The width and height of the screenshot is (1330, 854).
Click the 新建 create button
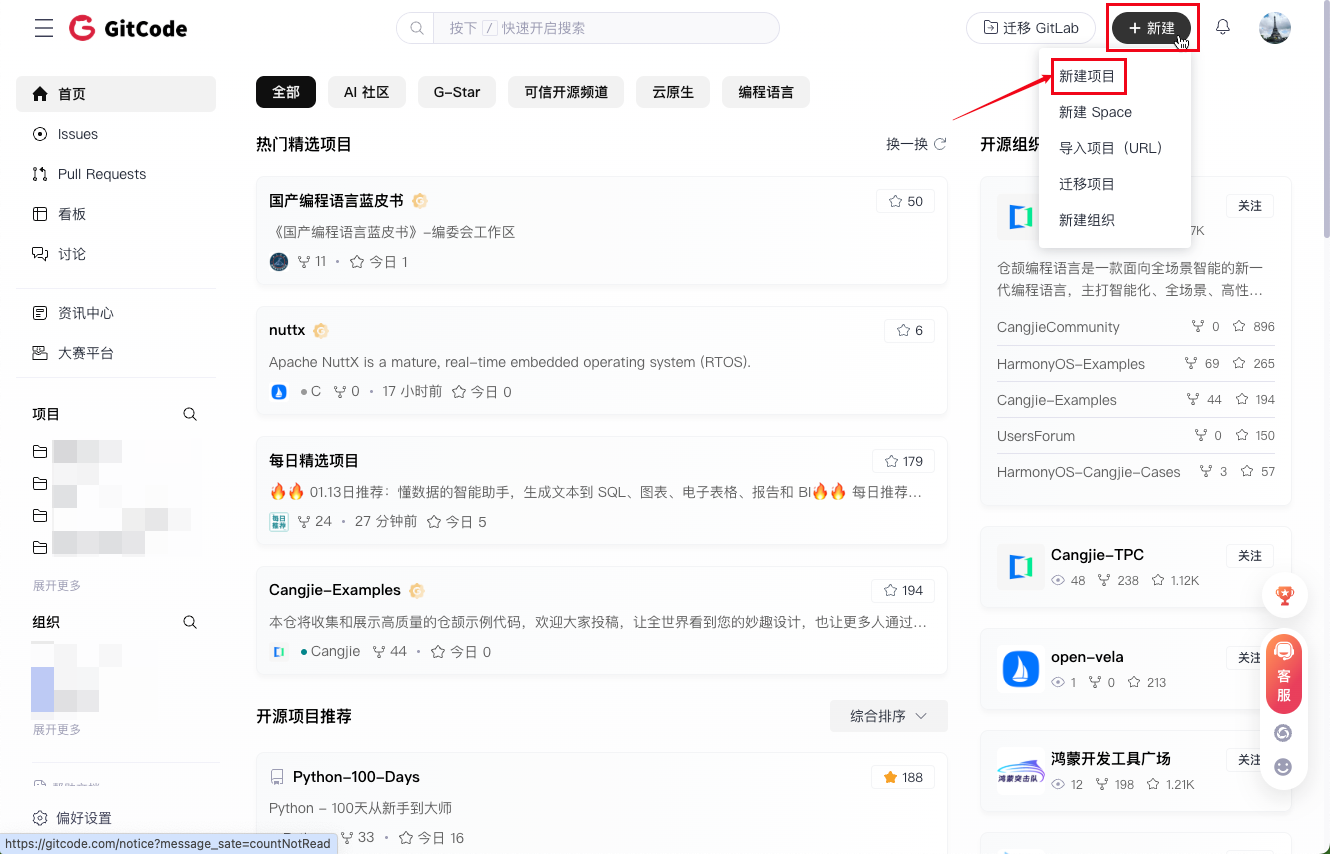[x=1151, y=28]
